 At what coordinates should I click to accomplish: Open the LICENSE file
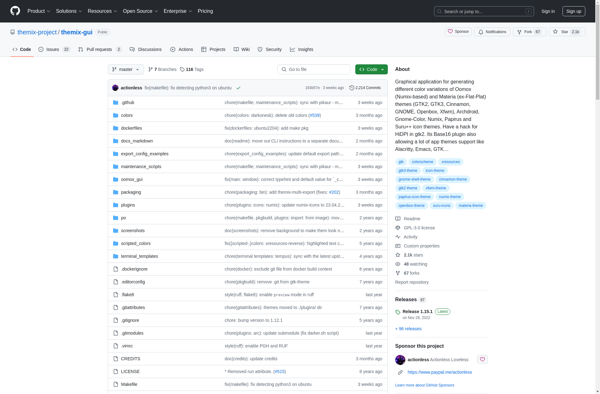[x=130, y=371]
